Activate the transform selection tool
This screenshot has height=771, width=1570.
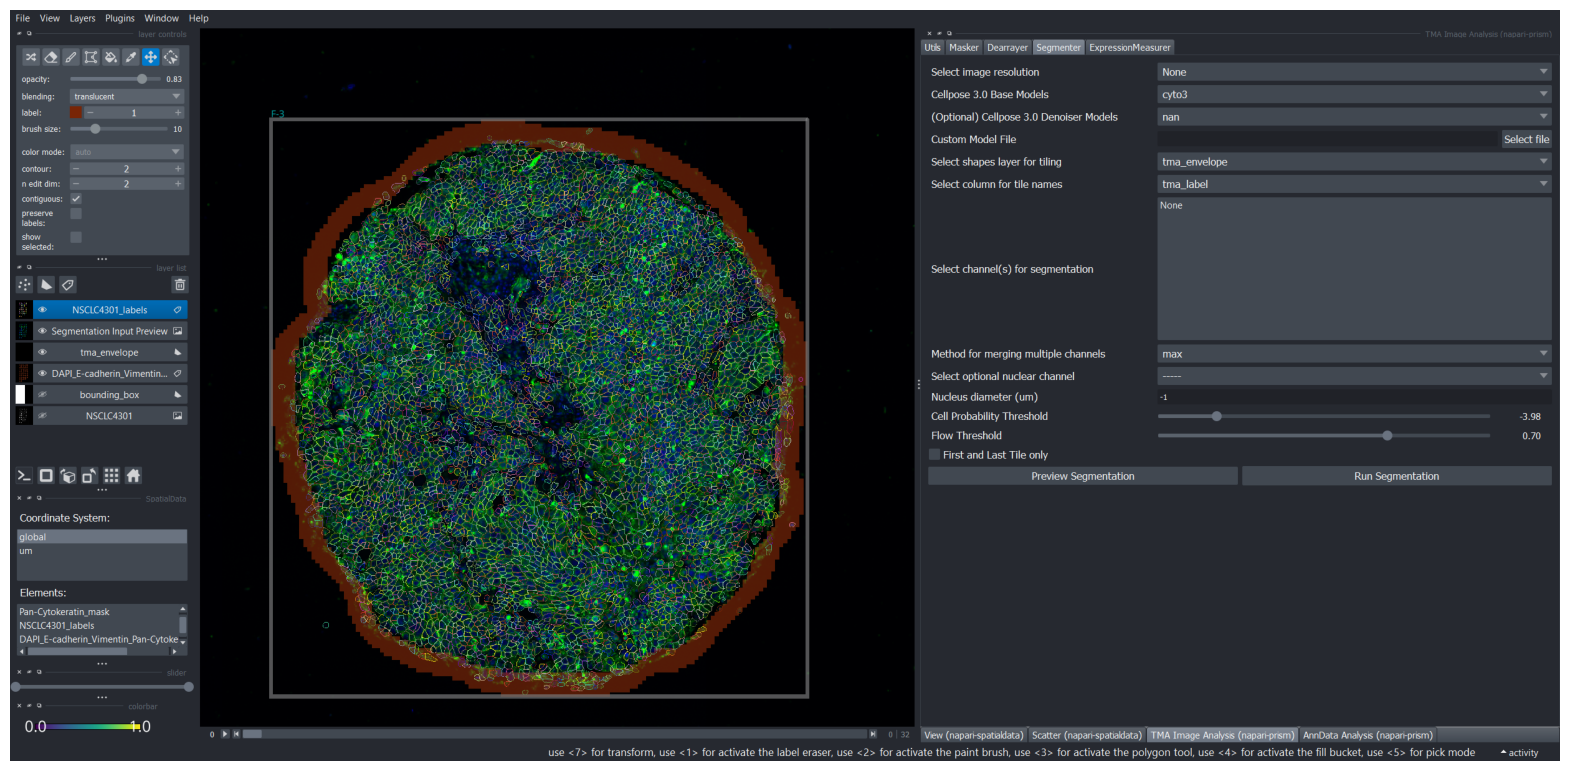[x=171, y=57]
